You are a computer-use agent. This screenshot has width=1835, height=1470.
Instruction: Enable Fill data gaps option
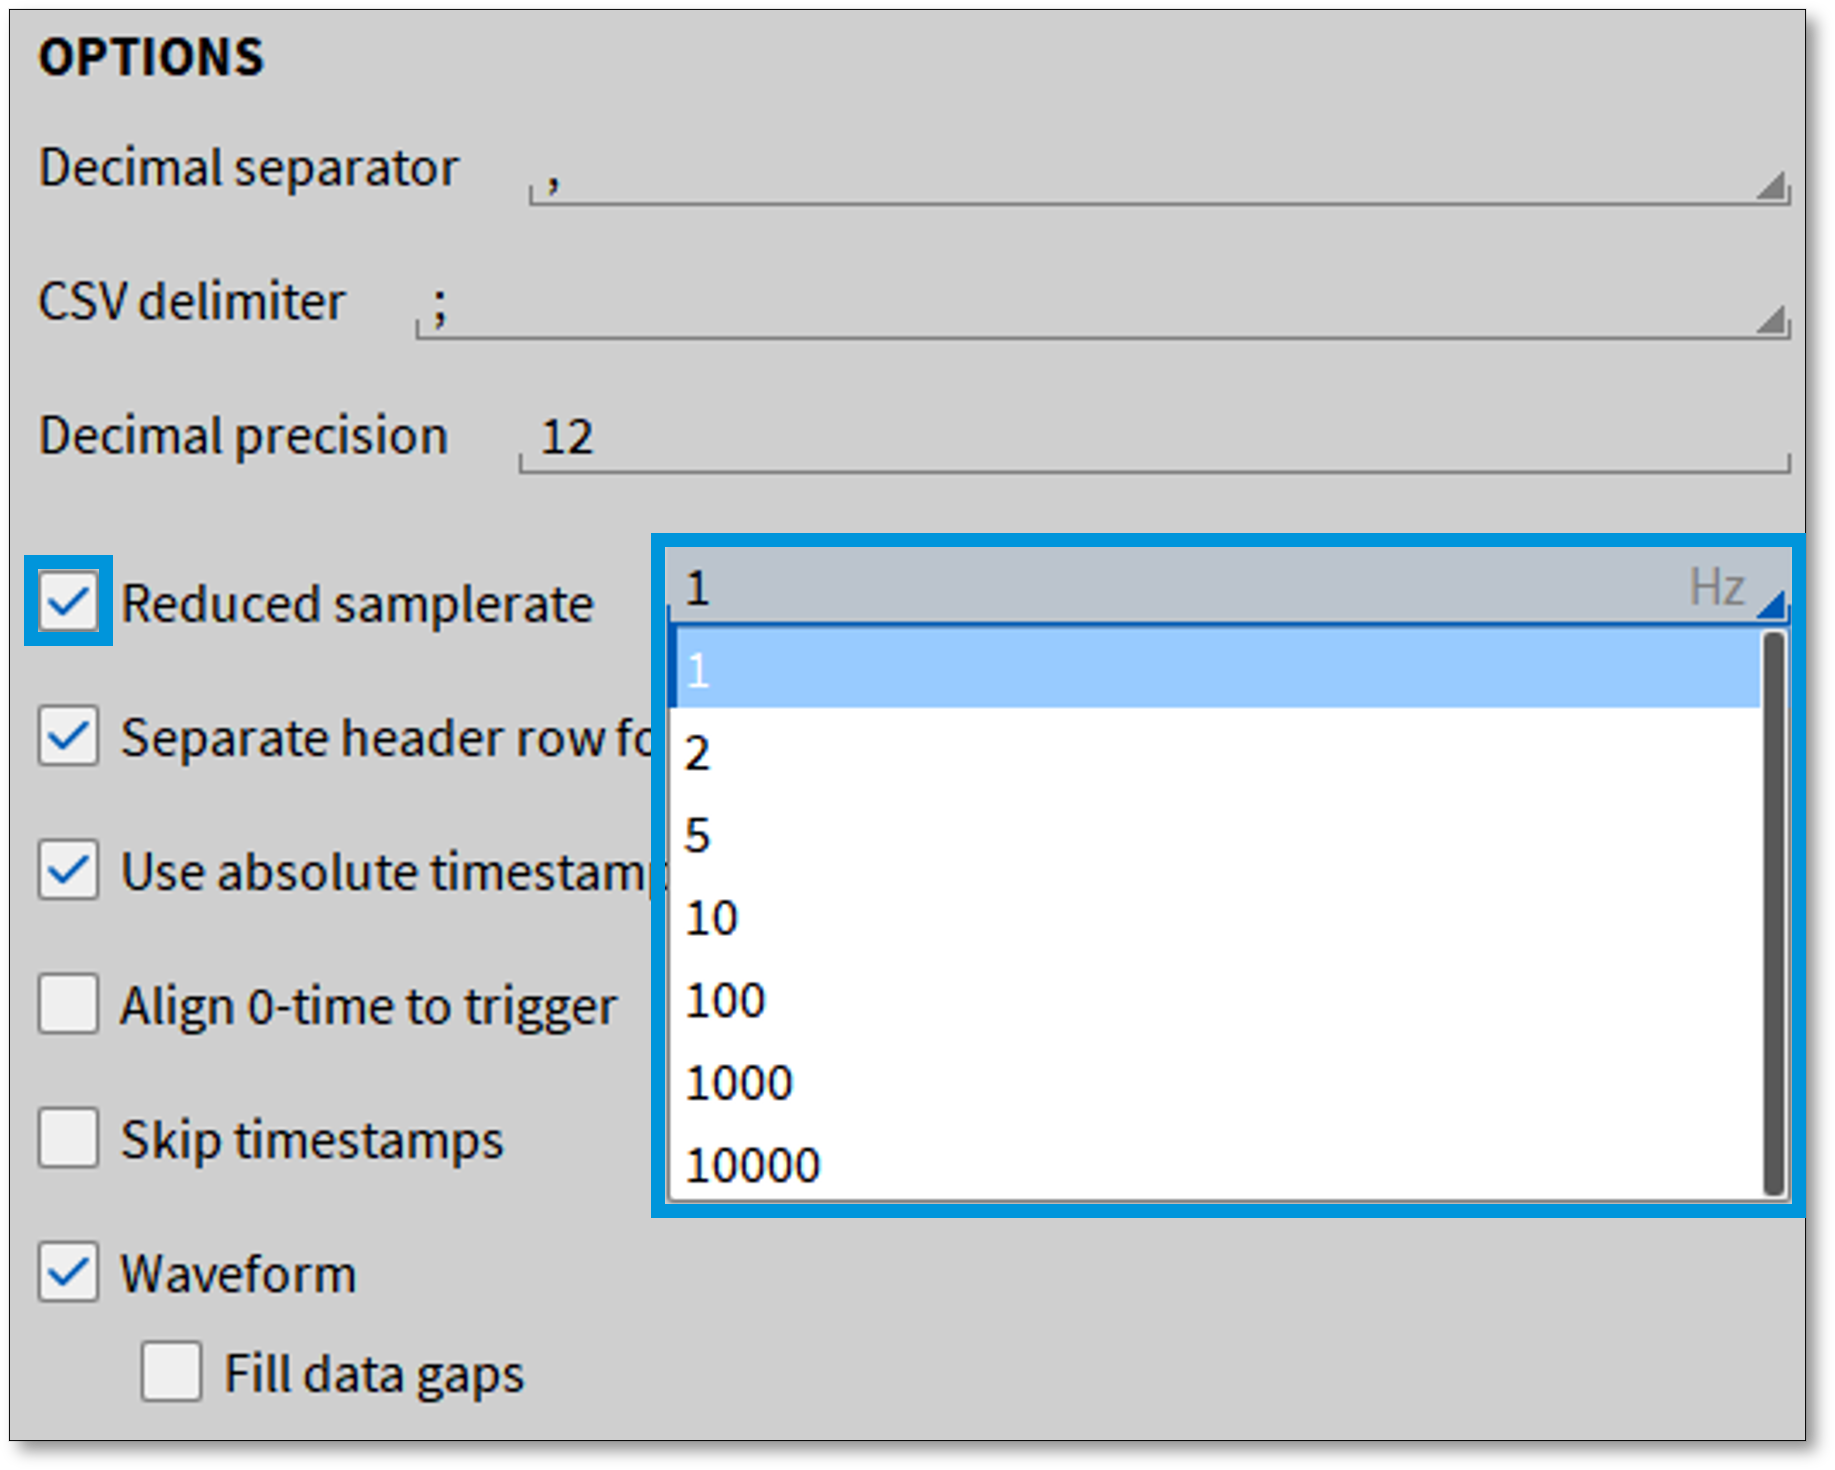pos(171,1371)
